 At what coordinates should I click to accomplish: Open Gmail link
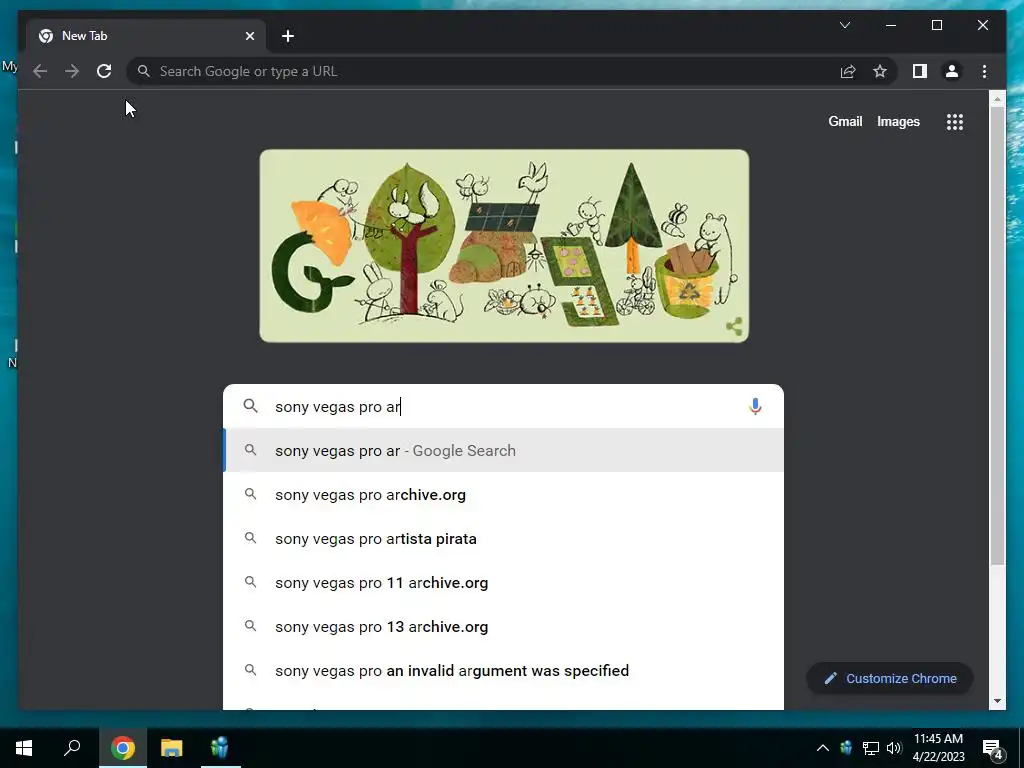(x=845, y=121)
